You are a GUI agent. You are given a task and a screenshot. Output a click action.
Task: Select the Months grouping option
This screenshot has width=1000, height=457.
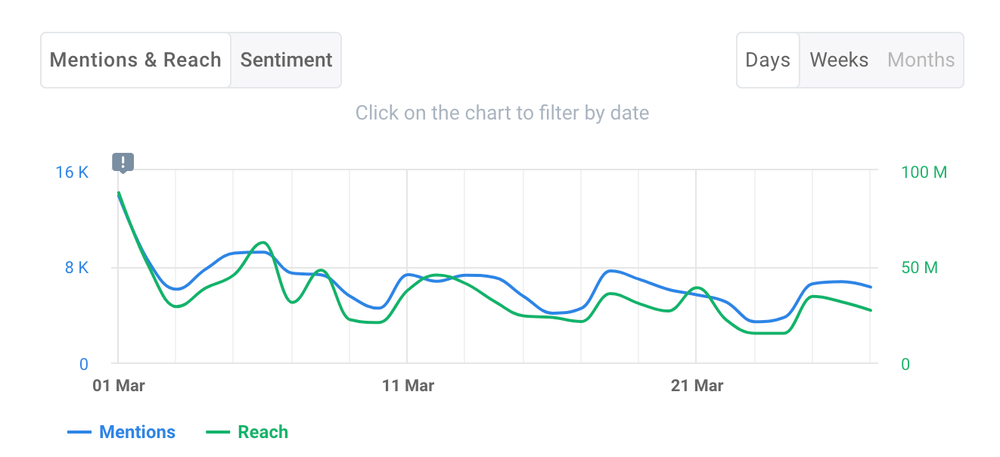(x=921, y=60)
